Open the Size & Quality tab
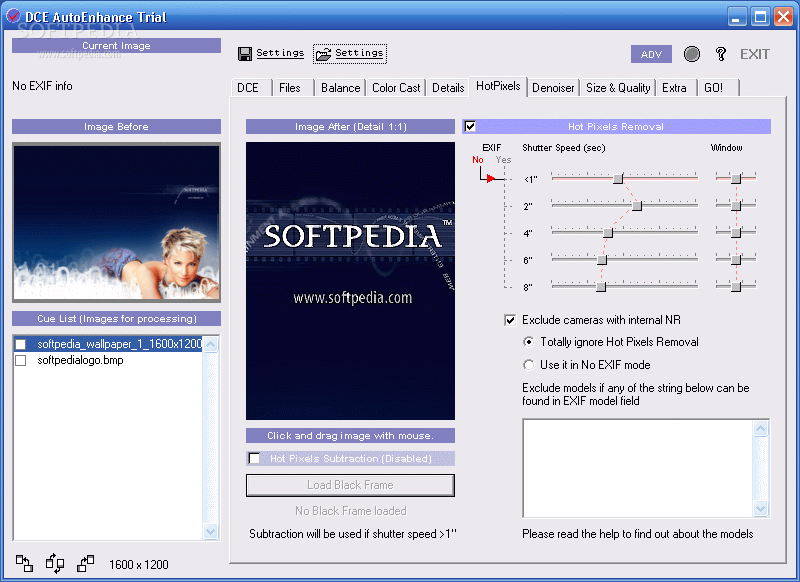Image resolution: width=800 pixels, height=582 pixels. [618, 88]
